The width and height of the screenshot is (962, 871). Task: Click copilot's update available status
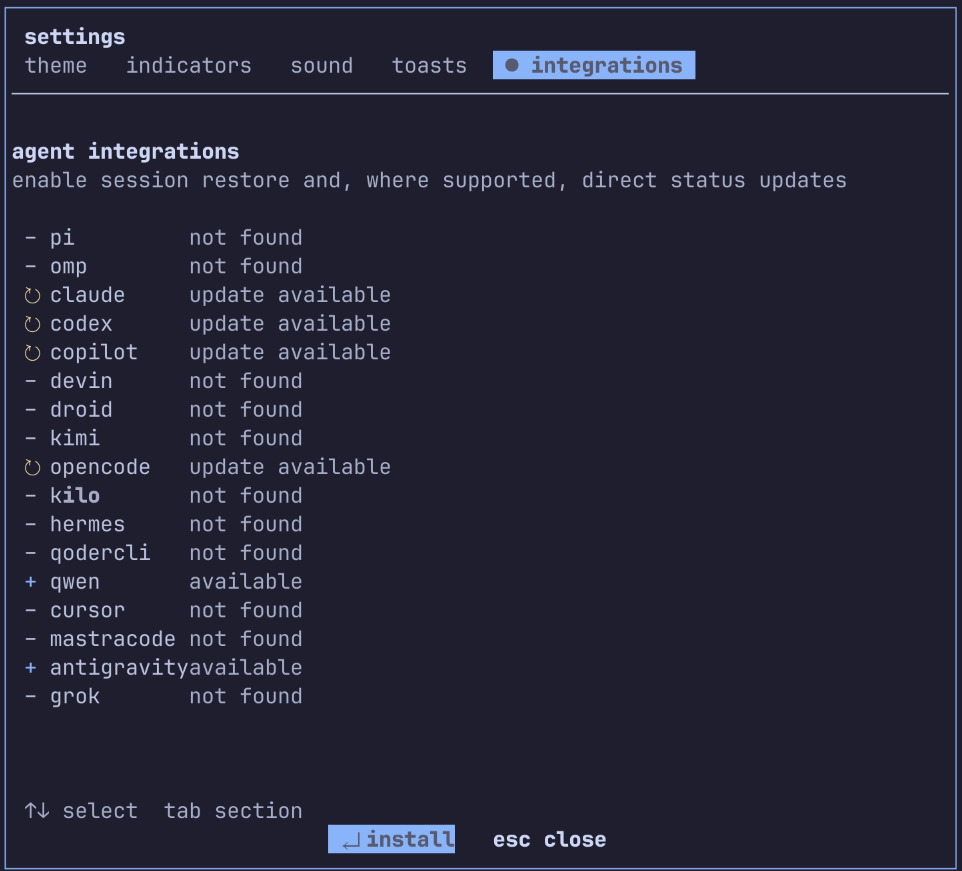click(x=290, y=353)
